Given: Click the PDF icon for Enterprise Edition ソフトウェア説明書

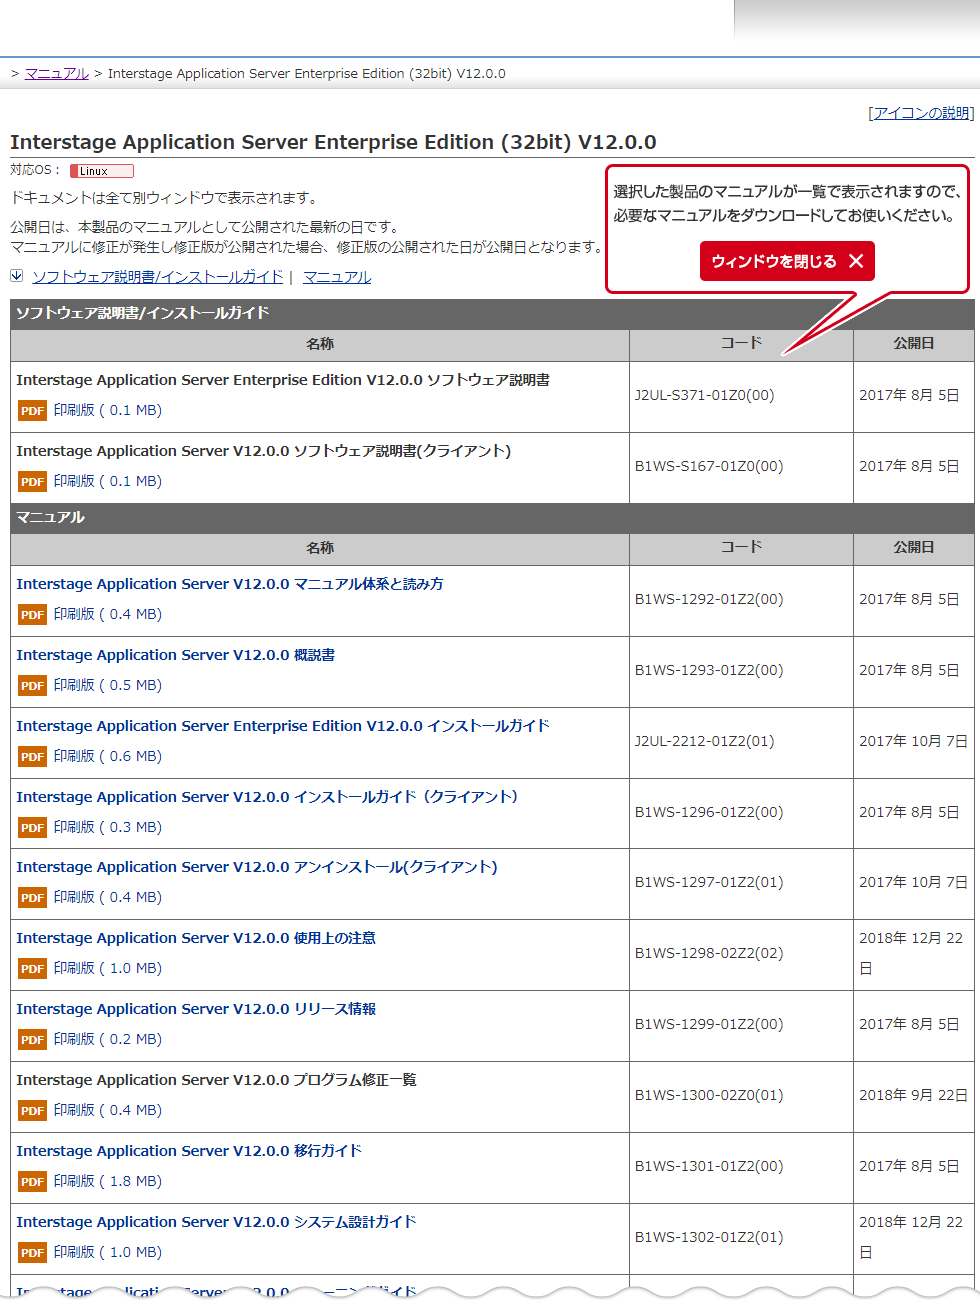Looking at the screenshot, I should pyautogui.click(x=32, y=411).
